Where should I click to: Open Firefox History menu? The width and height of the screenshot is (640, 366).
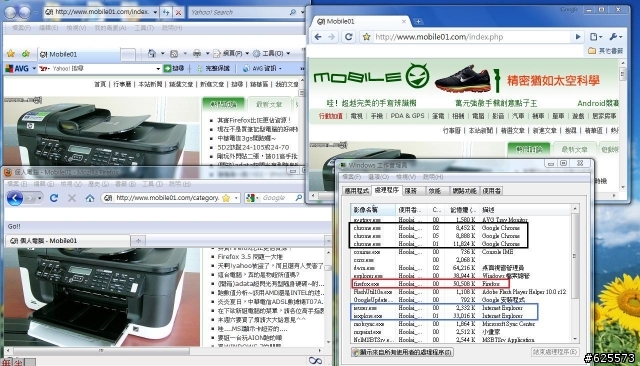97,184
